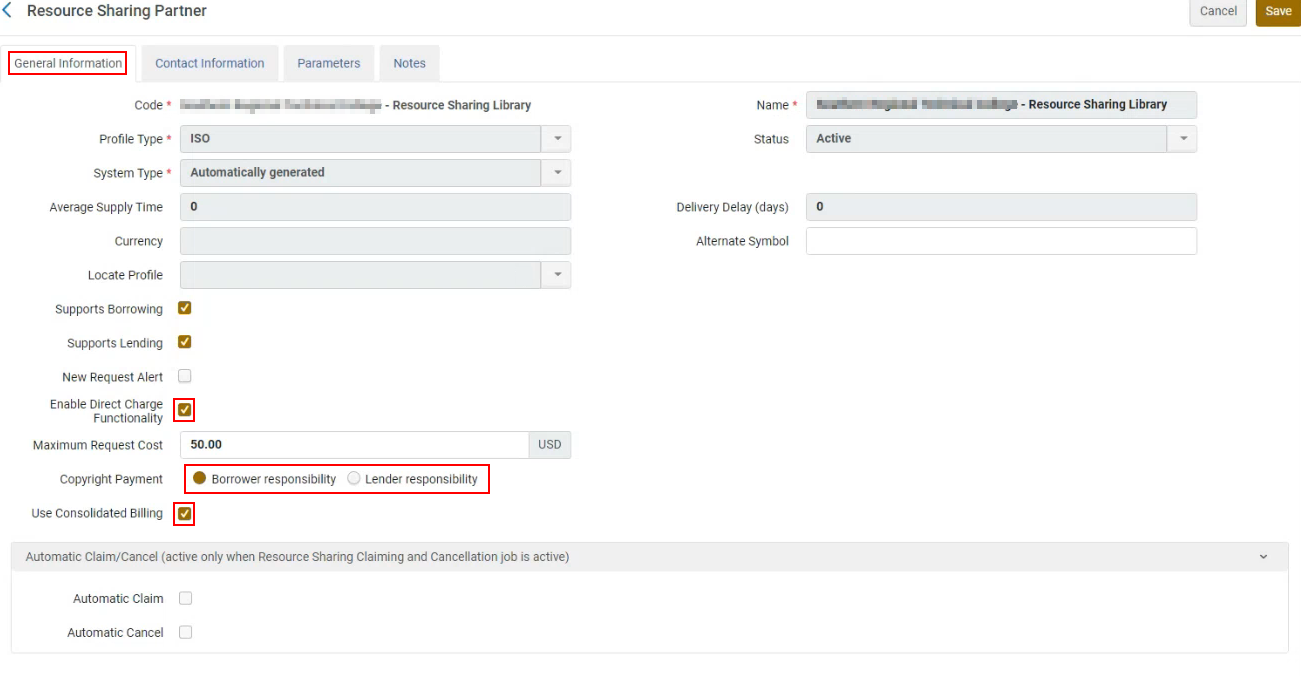Select the General Information tab

(x=68, y=63)
